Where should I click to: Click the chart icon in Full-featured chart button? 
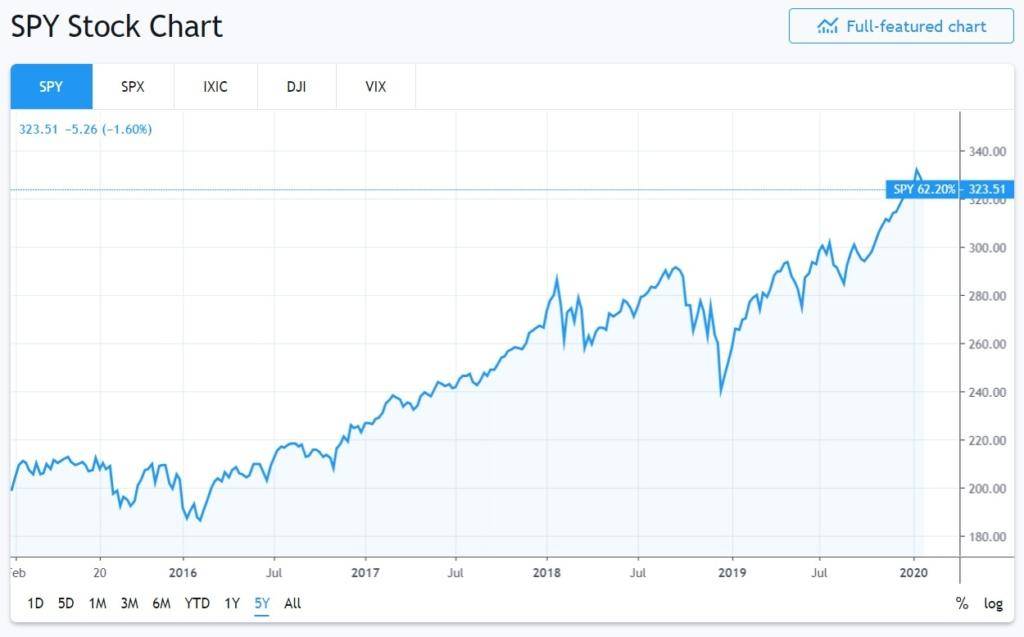(827, 26)
